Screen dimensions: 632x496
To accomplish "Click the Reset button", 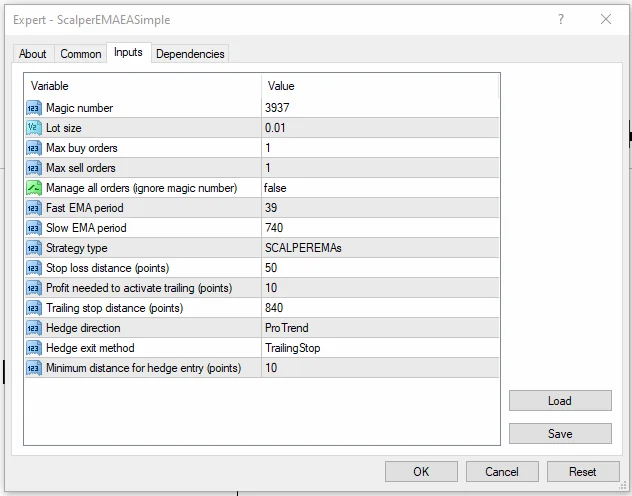I will (583, 471).
